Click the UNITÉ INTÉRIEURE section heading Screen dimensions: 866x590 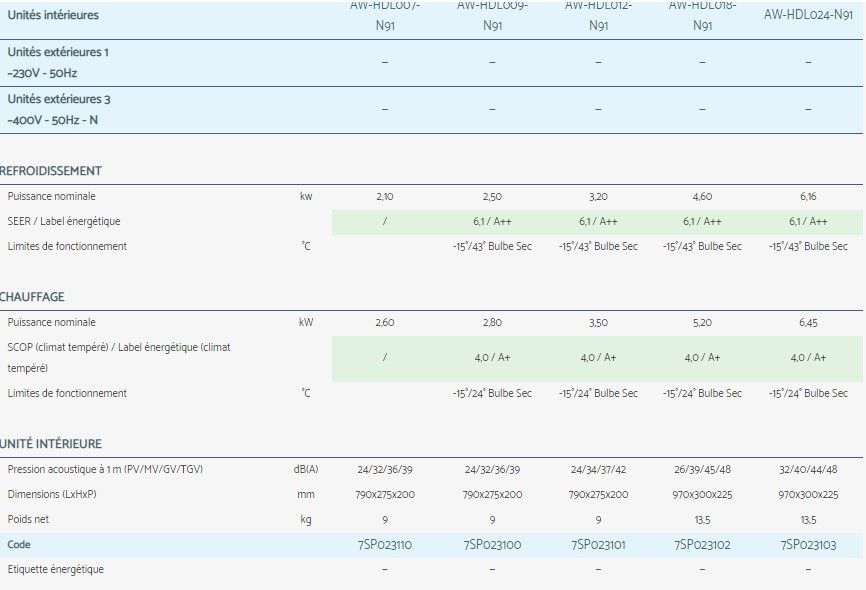tap(51, 444)
